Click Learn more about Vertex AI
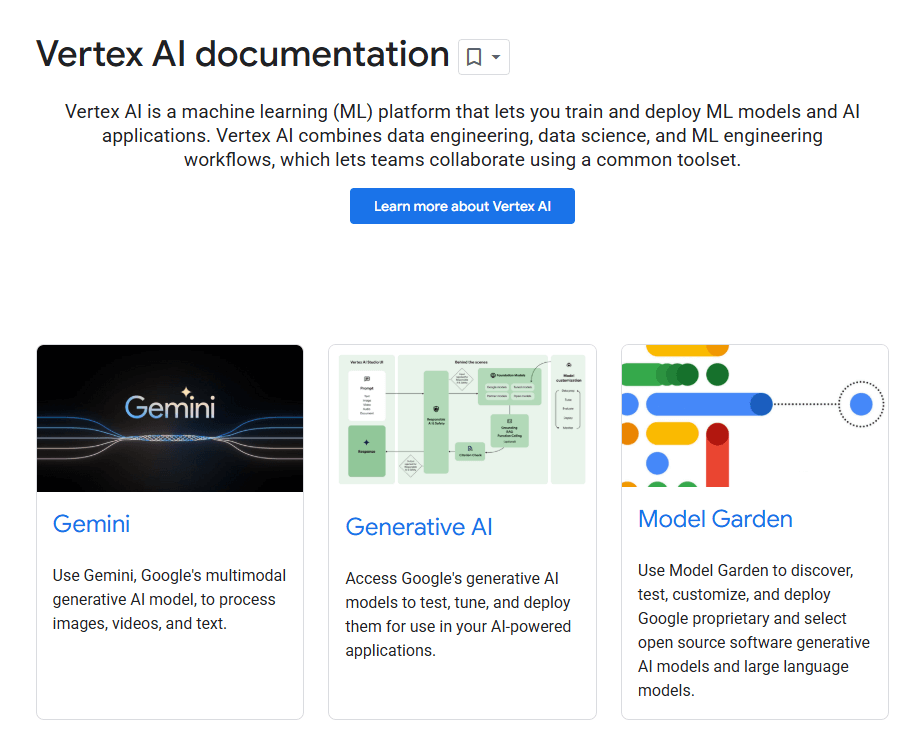Viewport: 919px width, 741px height. [461, 206]
